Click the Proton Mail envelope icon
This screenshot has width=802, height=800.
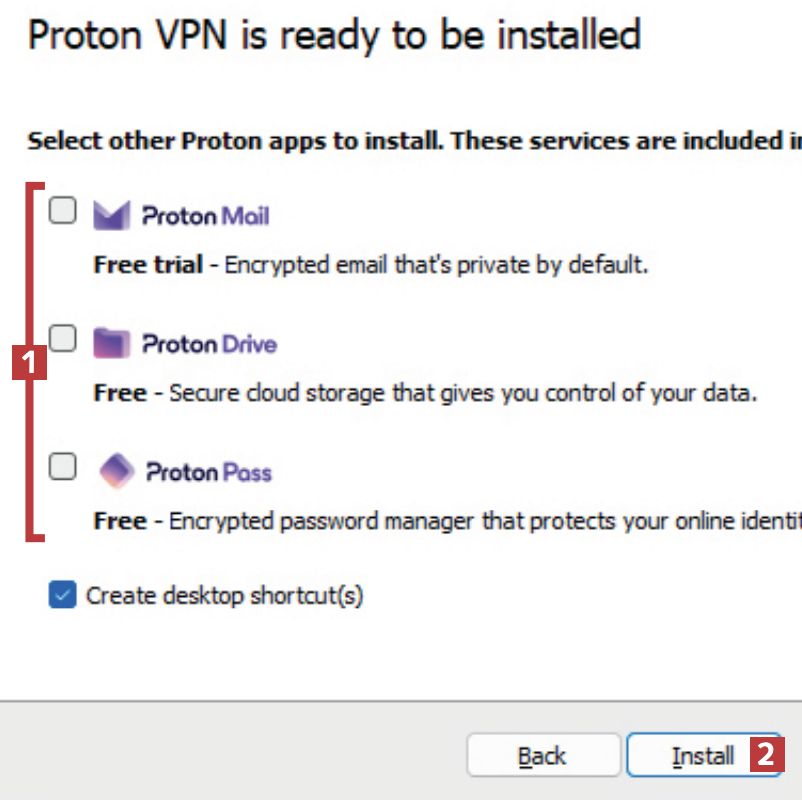tap(112, 215)
